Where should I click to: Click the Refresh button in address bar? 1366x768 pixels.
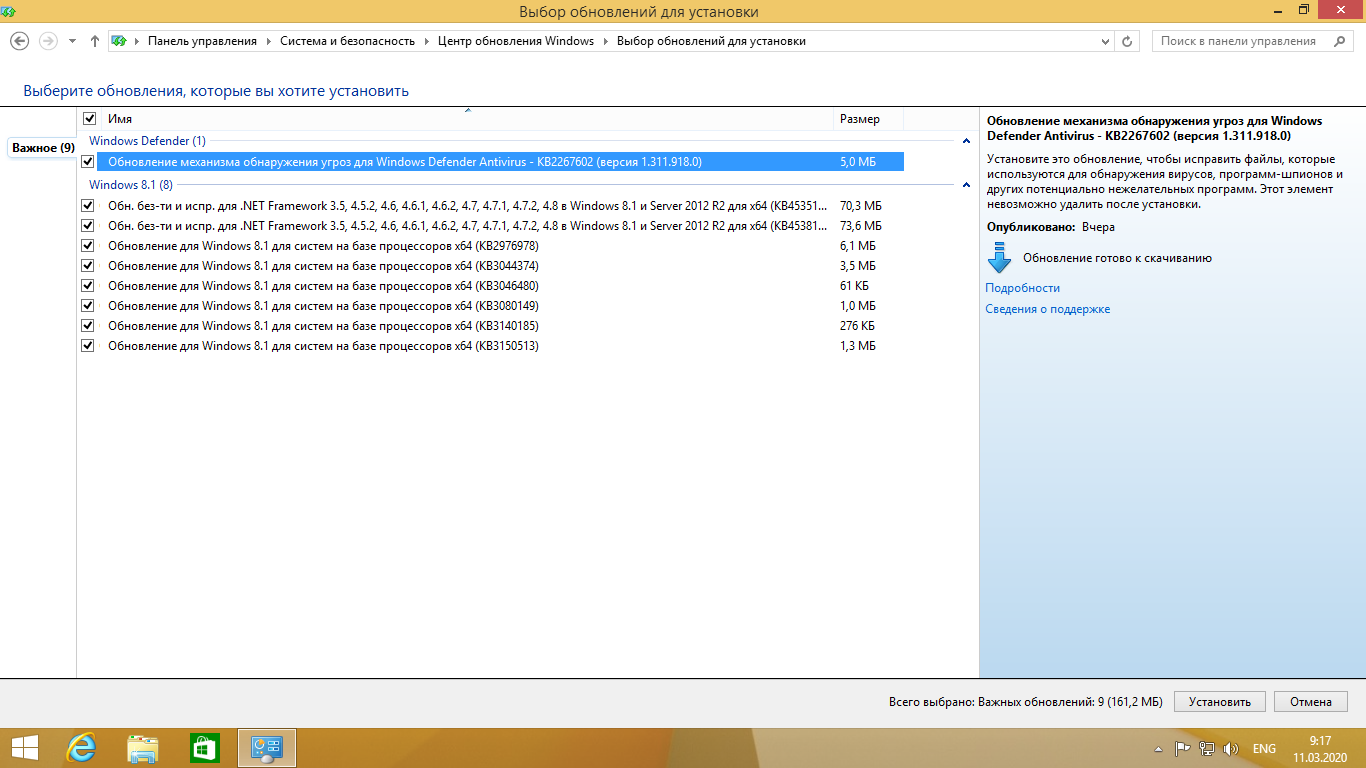pos(1128,41)
